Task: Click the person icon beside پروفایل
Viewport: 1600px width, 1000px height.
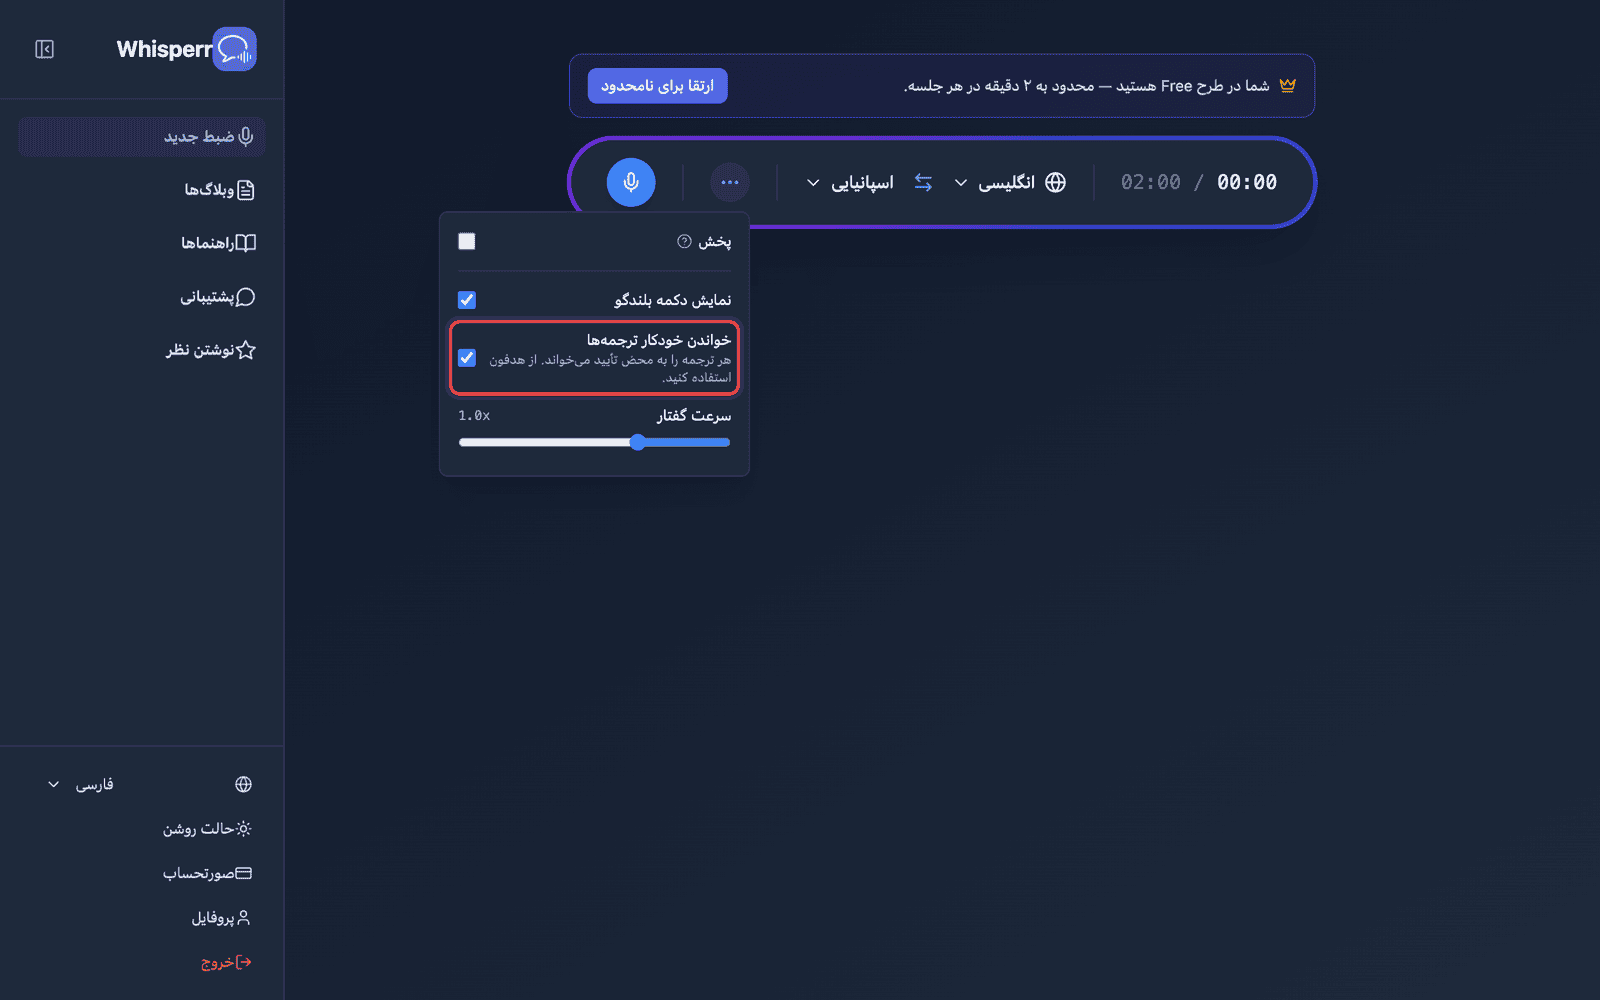Action: pyautogui.click(x=243, y=917)
